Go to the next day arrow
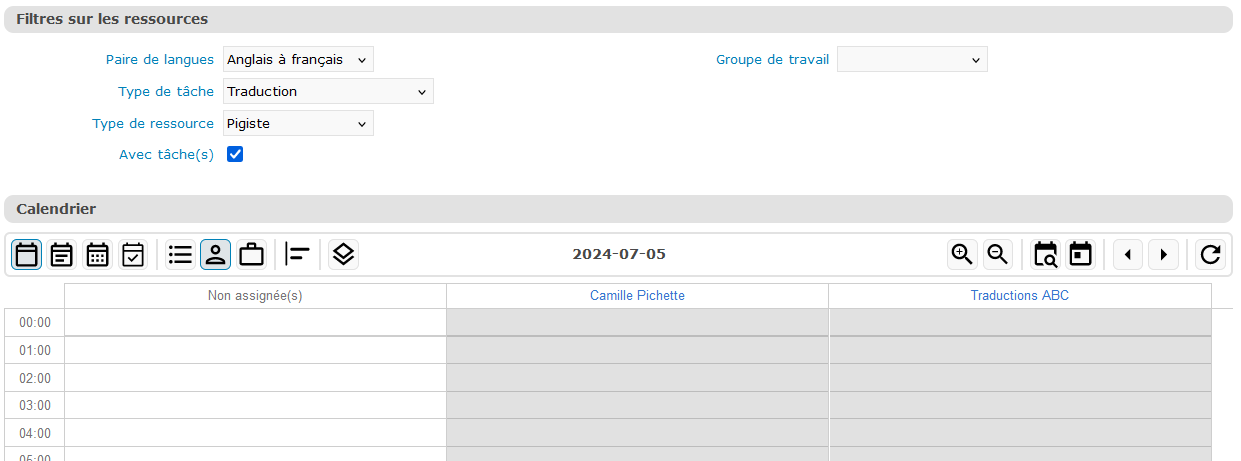Image resolution: width=1241 pixels, height=461 pixels. 1163,255
